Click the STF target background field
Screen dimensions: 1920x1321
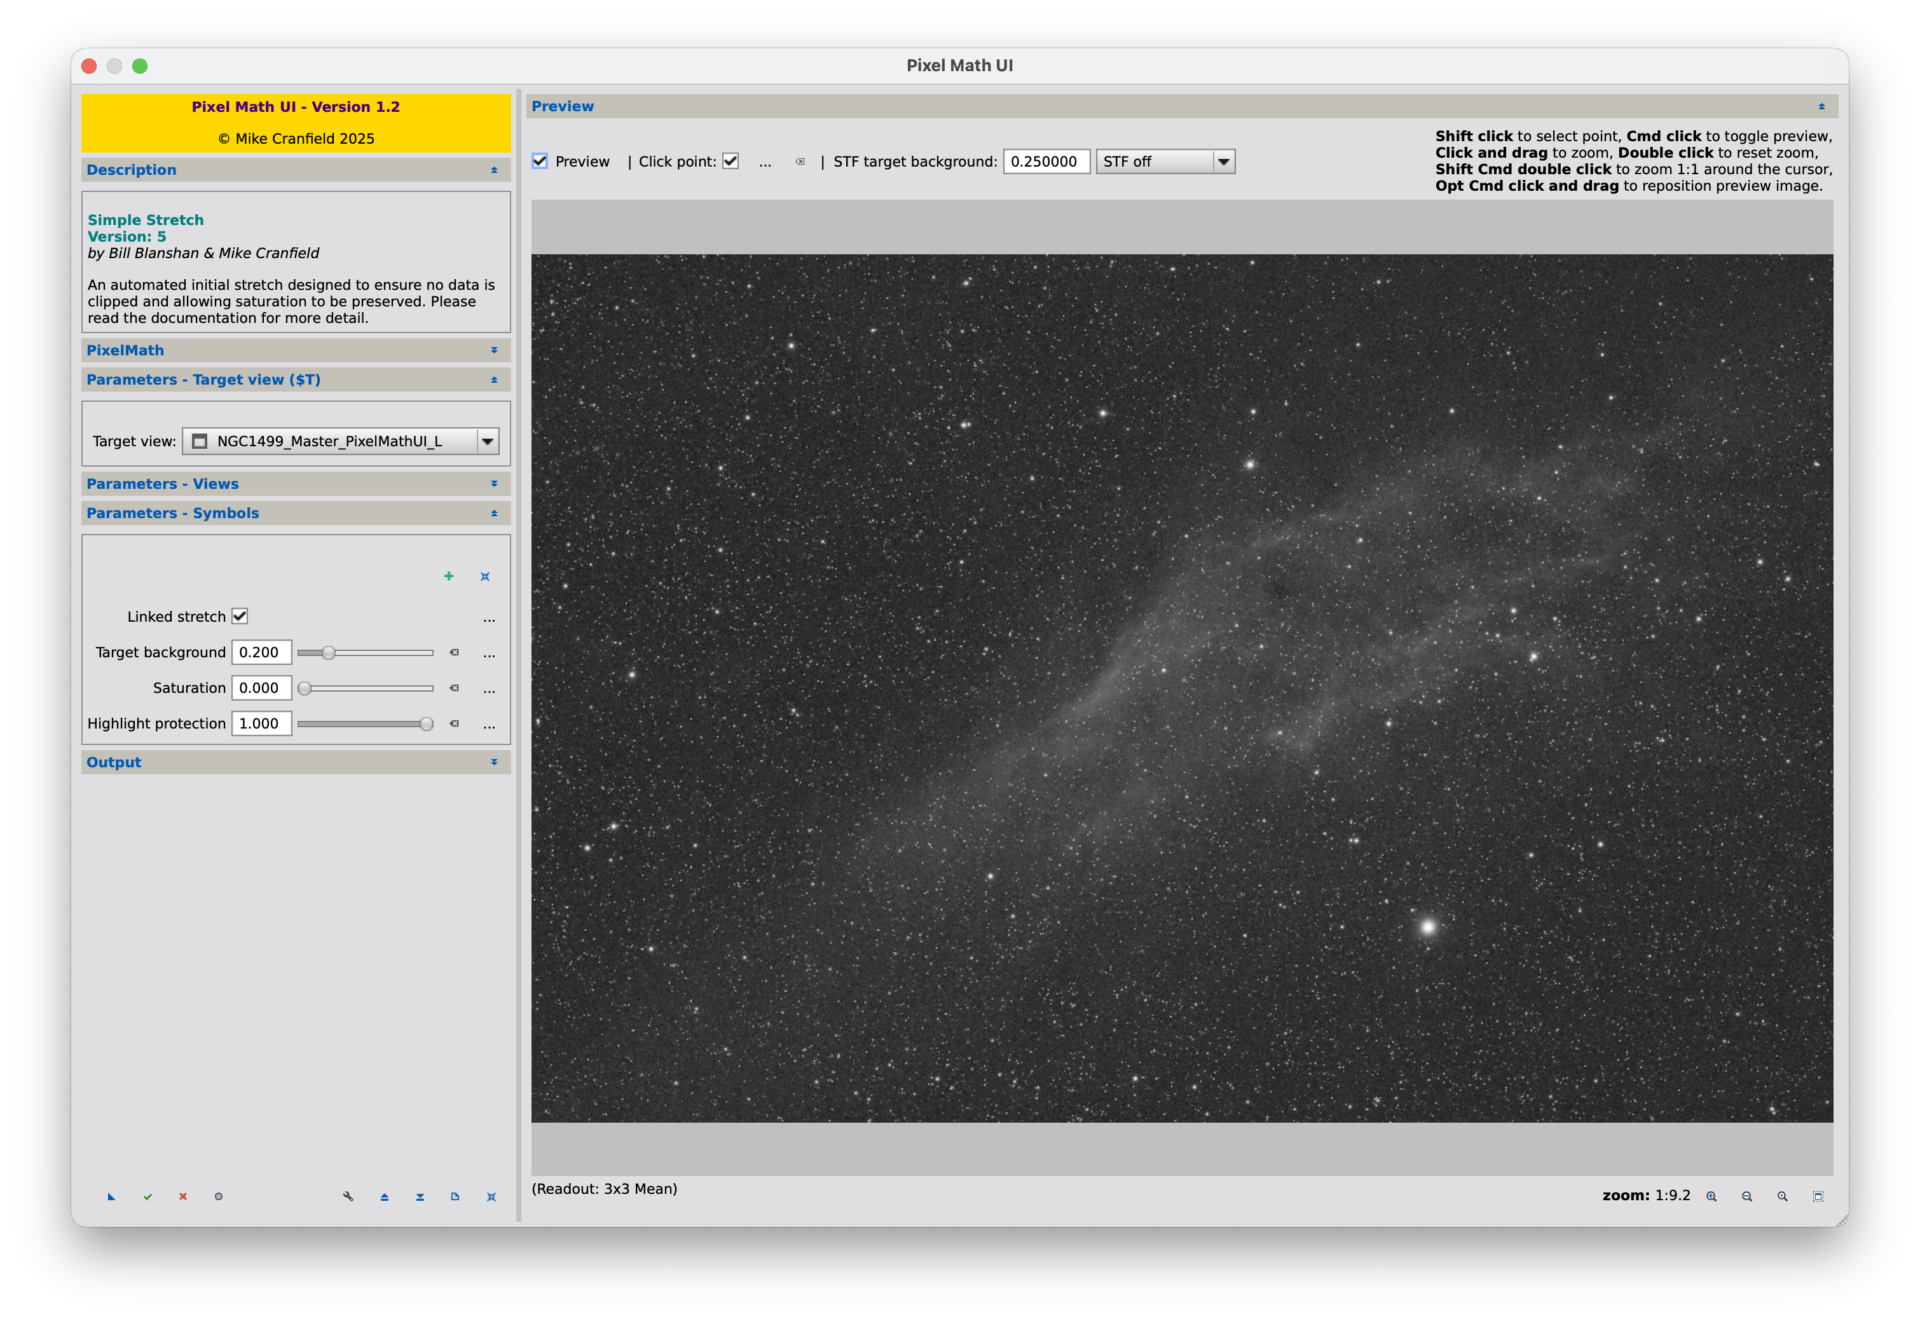click(x=1045, y=162)
